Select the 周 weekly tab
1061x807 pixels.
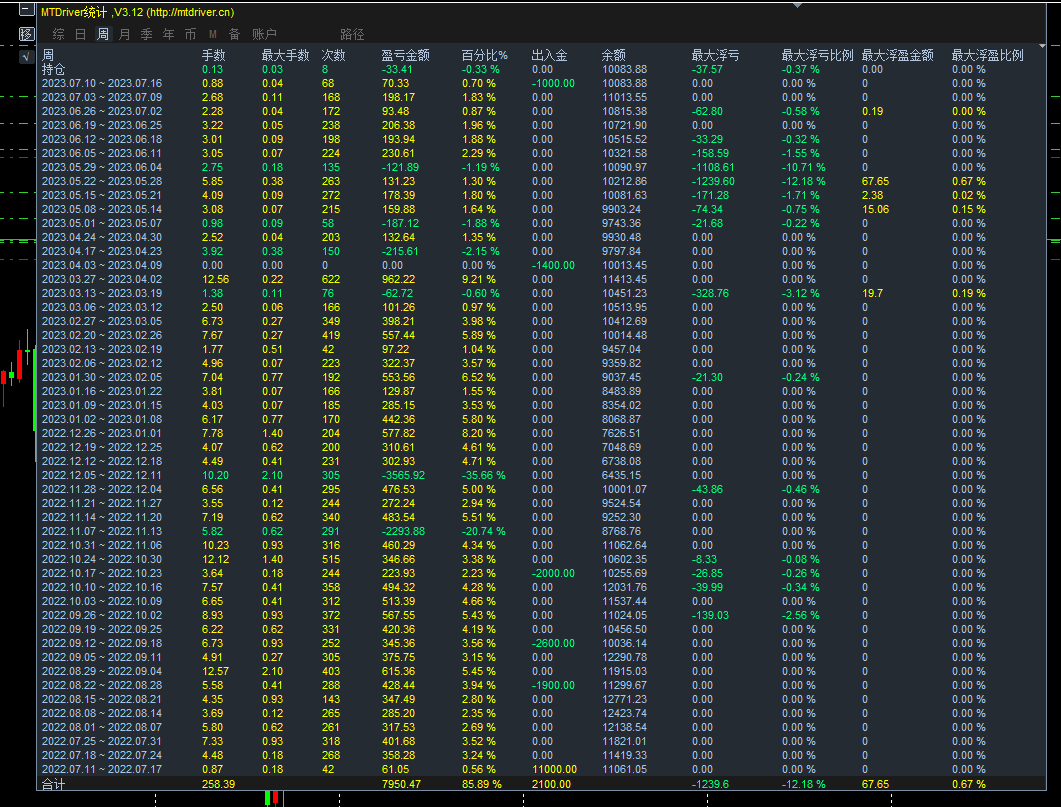[103, 34]
